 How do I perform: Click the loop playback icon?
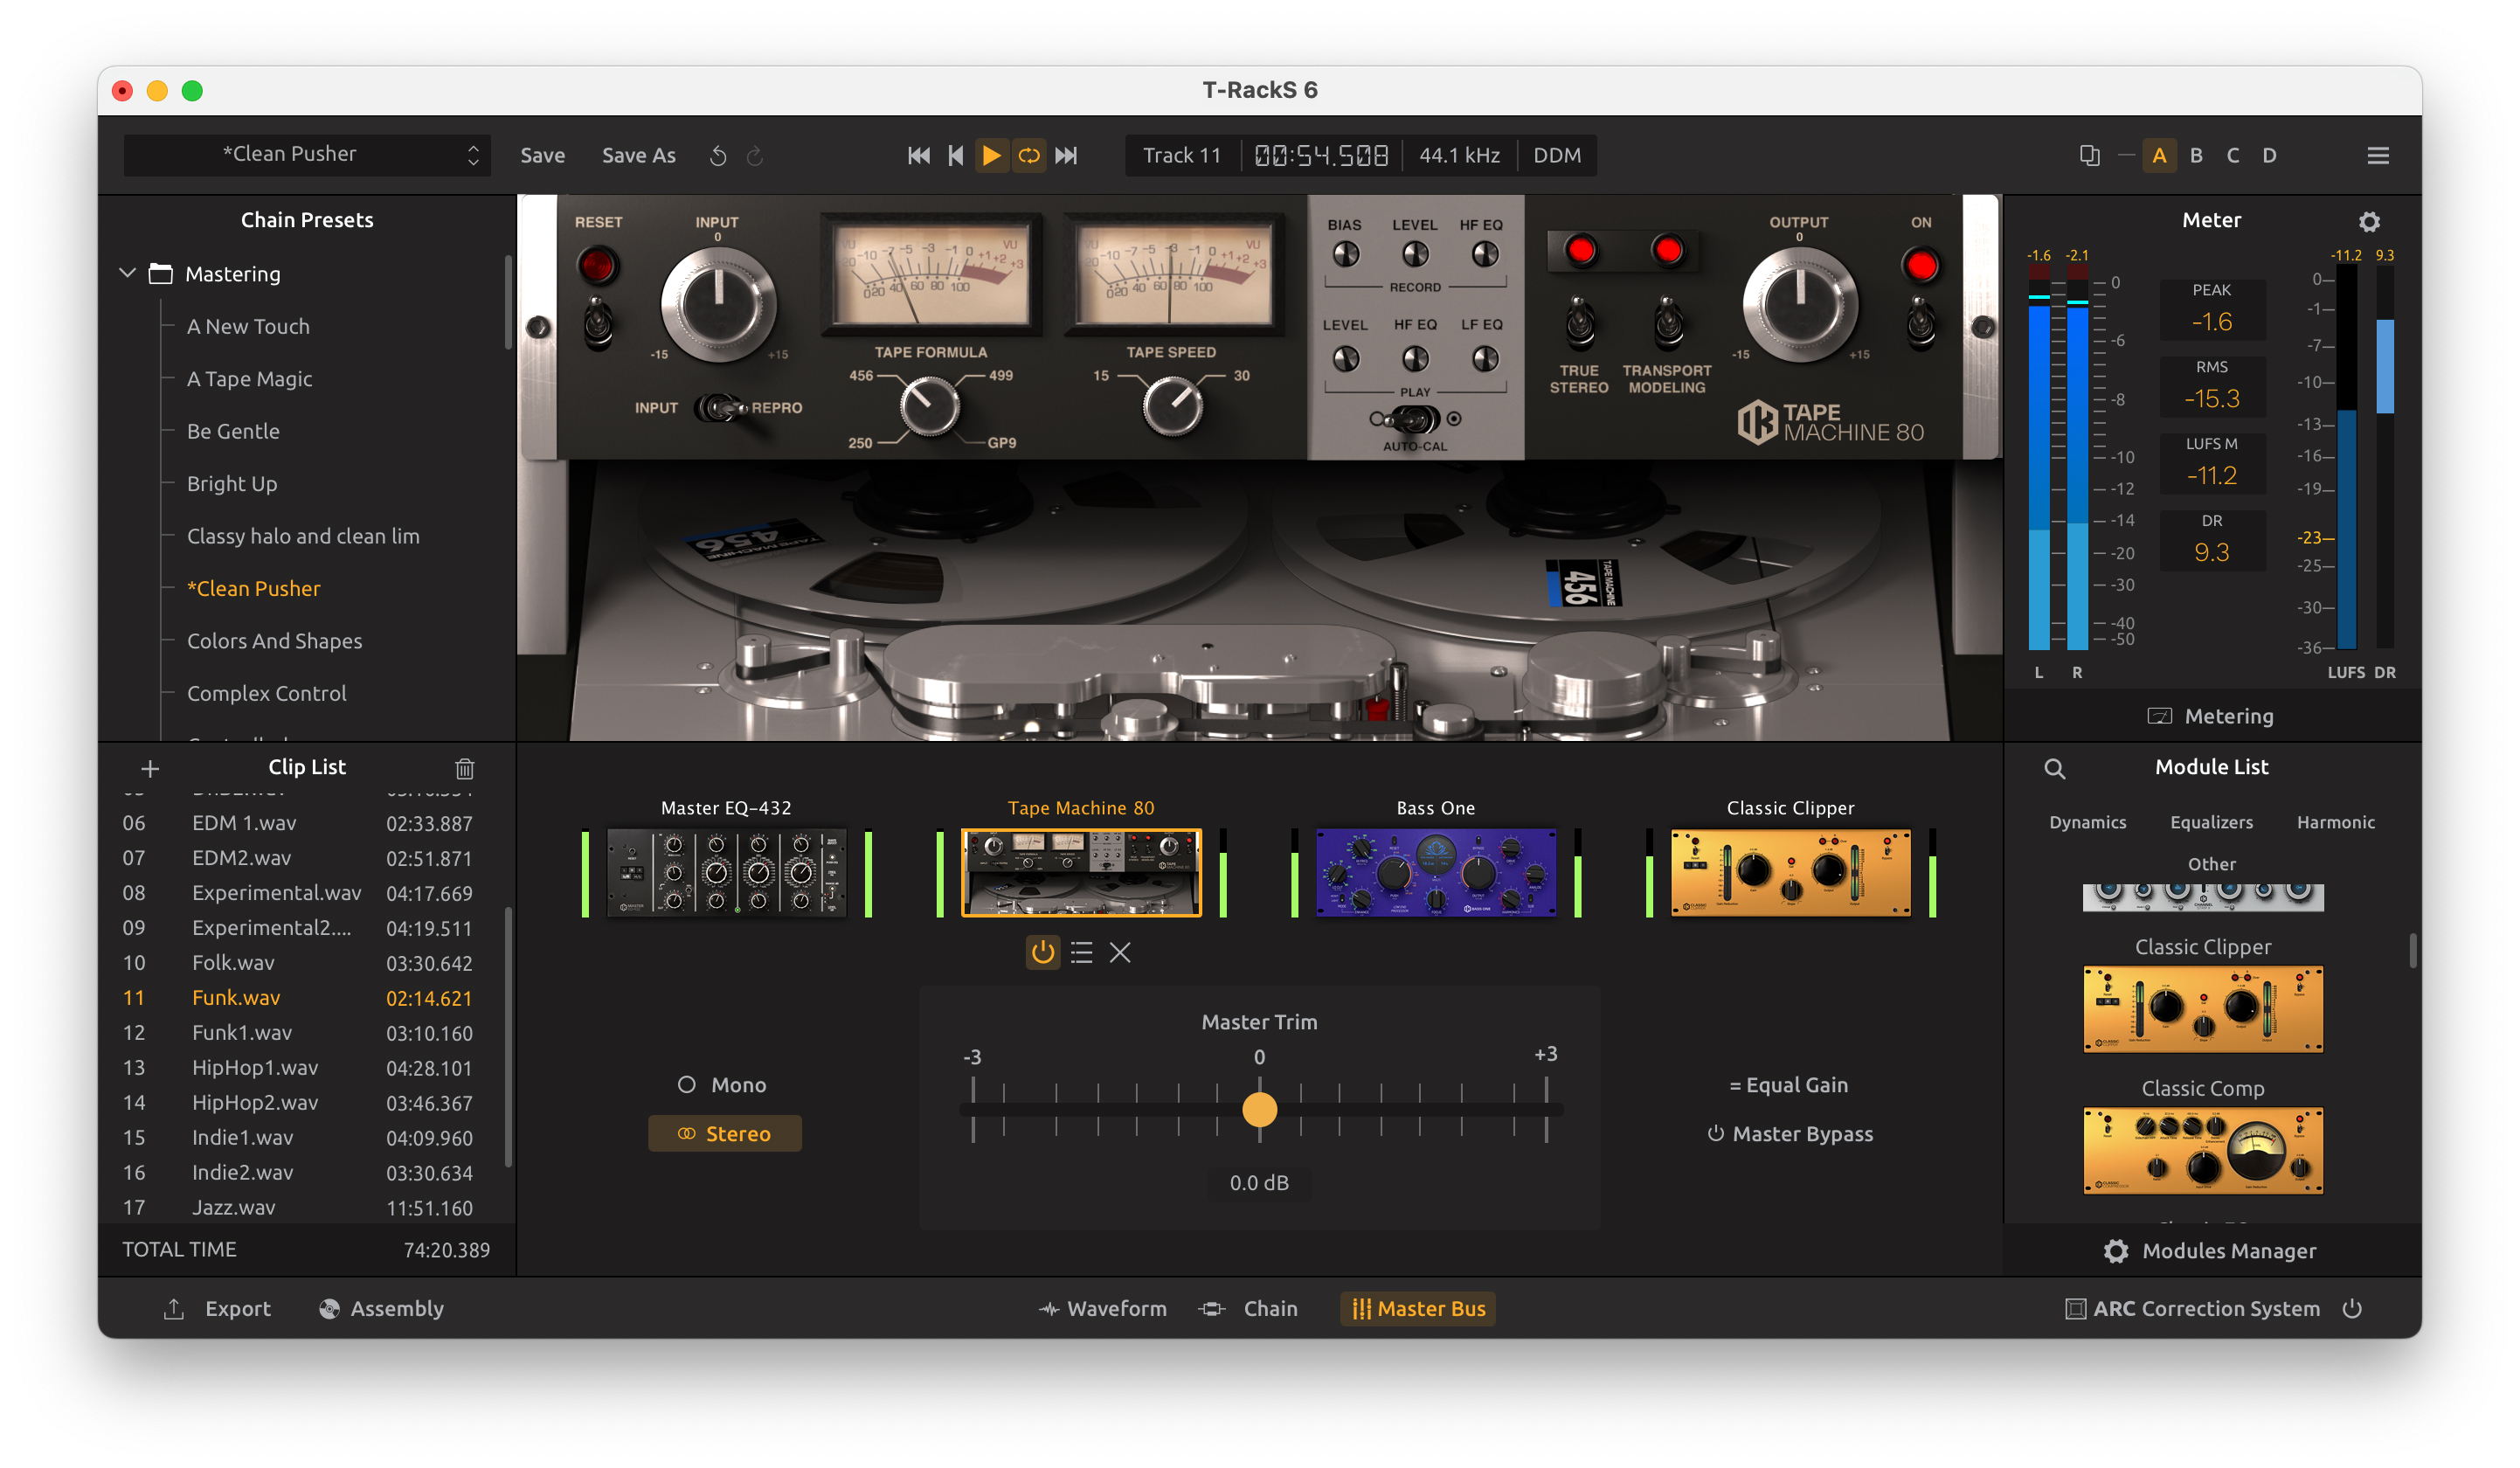pos(1028,155)
